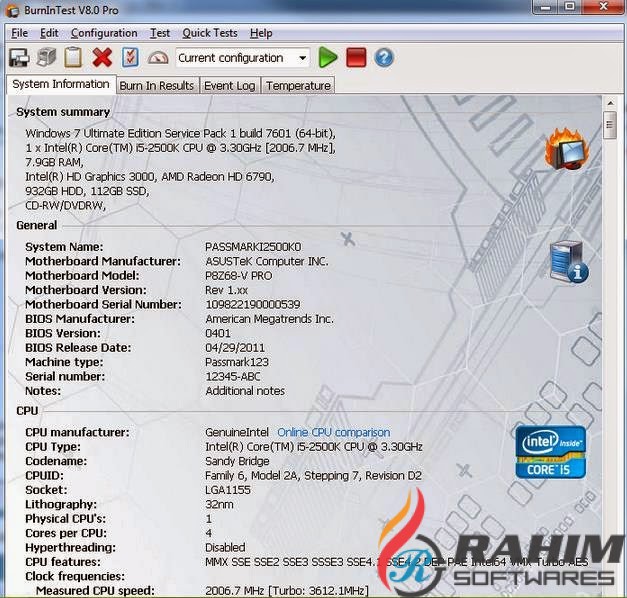Switch to the Event Log tab
This screenshot has width=627, height=598.
click(x=230, y=86)
